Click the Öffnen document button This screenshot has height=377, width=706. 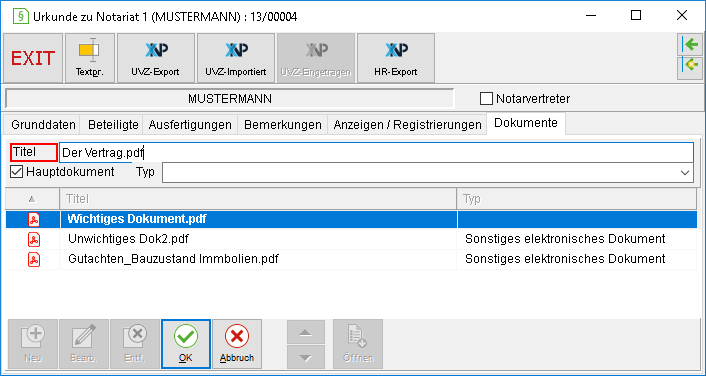pyautogui.click(x=358, y=344)
